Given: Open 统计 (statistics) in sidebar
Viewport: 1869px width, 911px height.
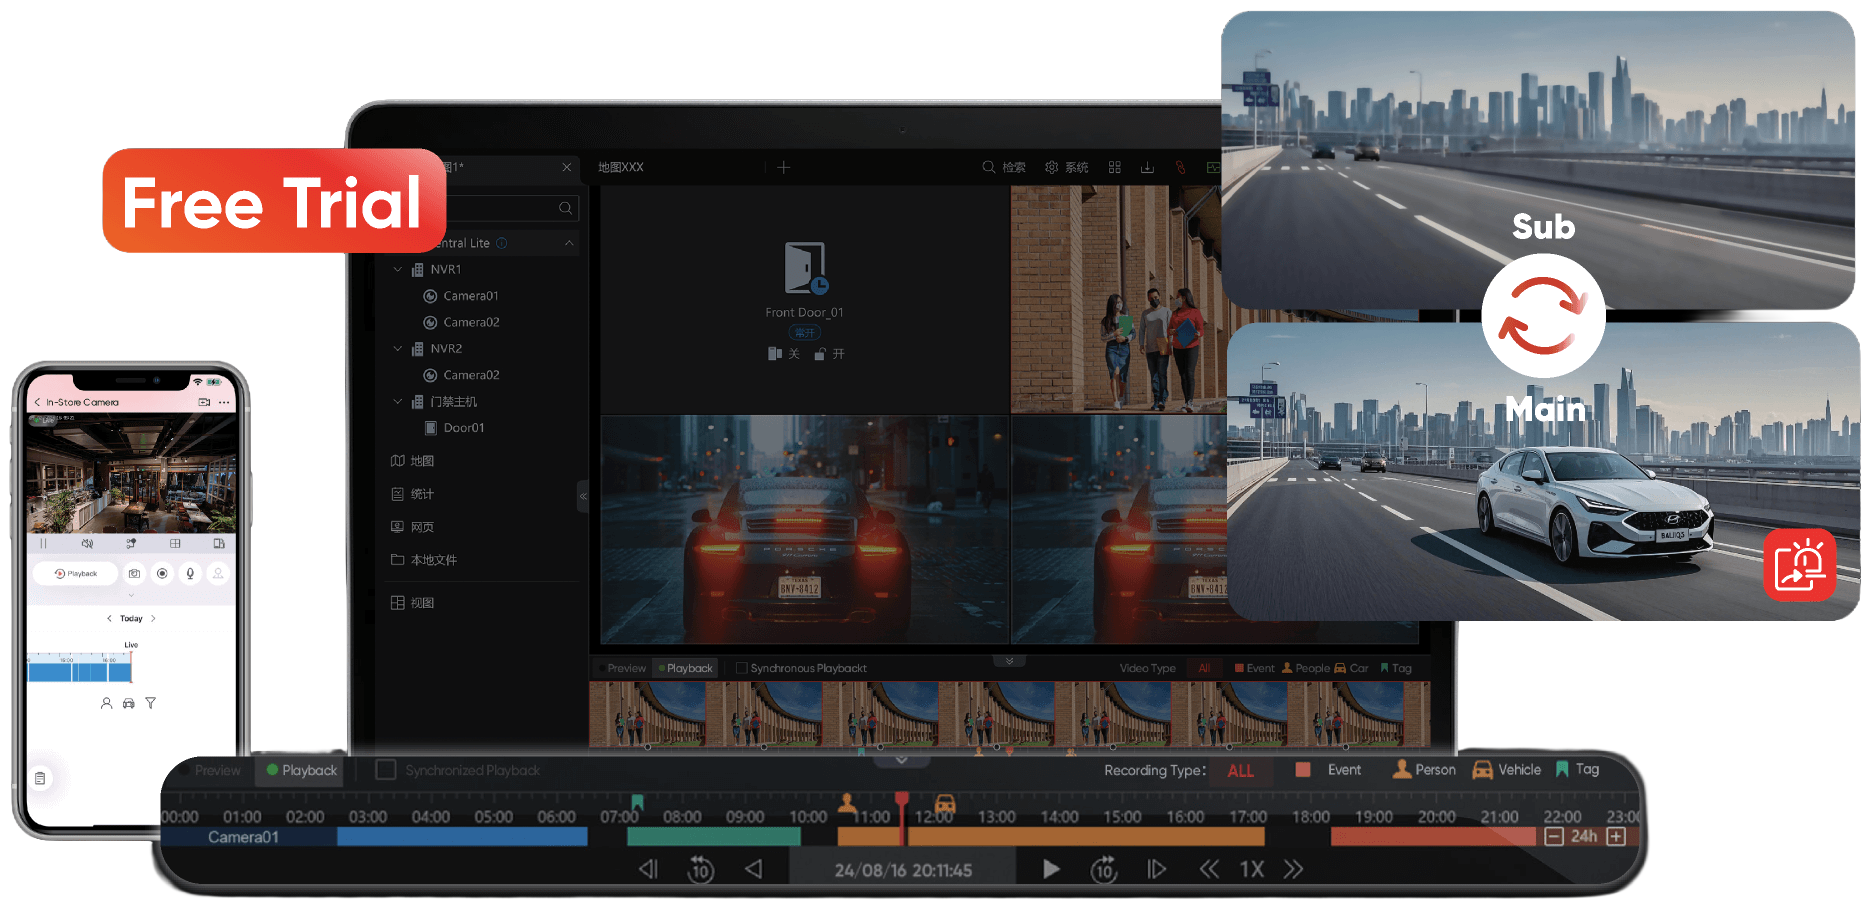Looking at the screenshot, I should point(412,494).
